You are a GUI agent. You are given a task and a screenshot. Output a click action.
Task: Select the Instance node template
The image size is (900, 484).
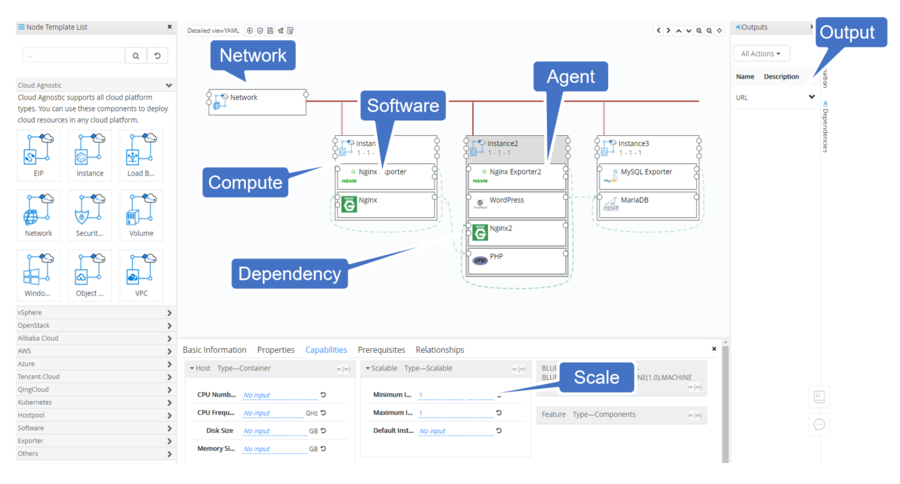(90, 155)
